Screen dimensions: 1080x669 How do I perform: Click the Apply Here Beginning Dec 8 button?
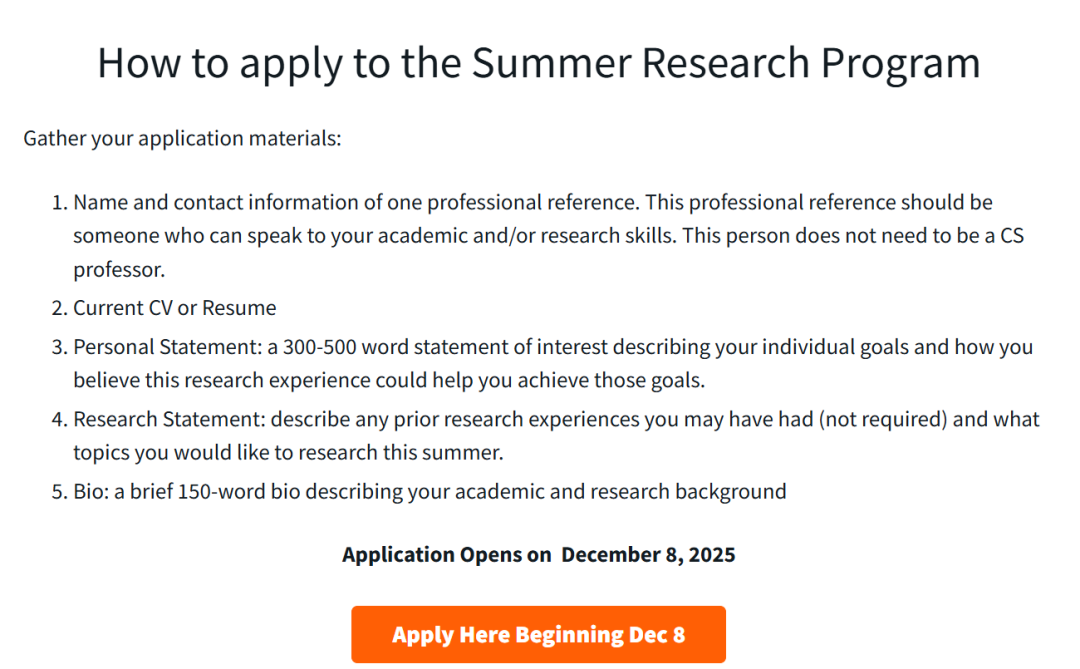[x=538, y=635]
